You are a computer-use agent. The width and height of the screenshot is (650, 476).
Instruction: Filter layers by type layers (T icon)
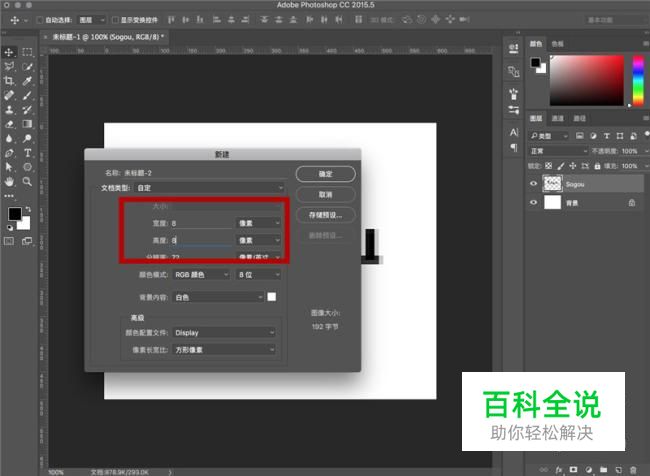606,136
